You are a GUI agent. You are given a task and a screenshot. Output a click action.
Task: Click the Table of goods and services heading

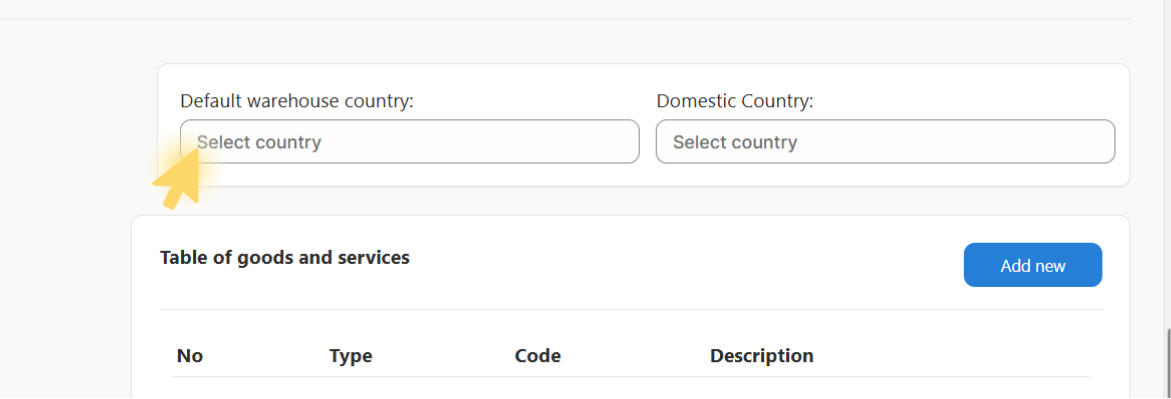(285, 258)
